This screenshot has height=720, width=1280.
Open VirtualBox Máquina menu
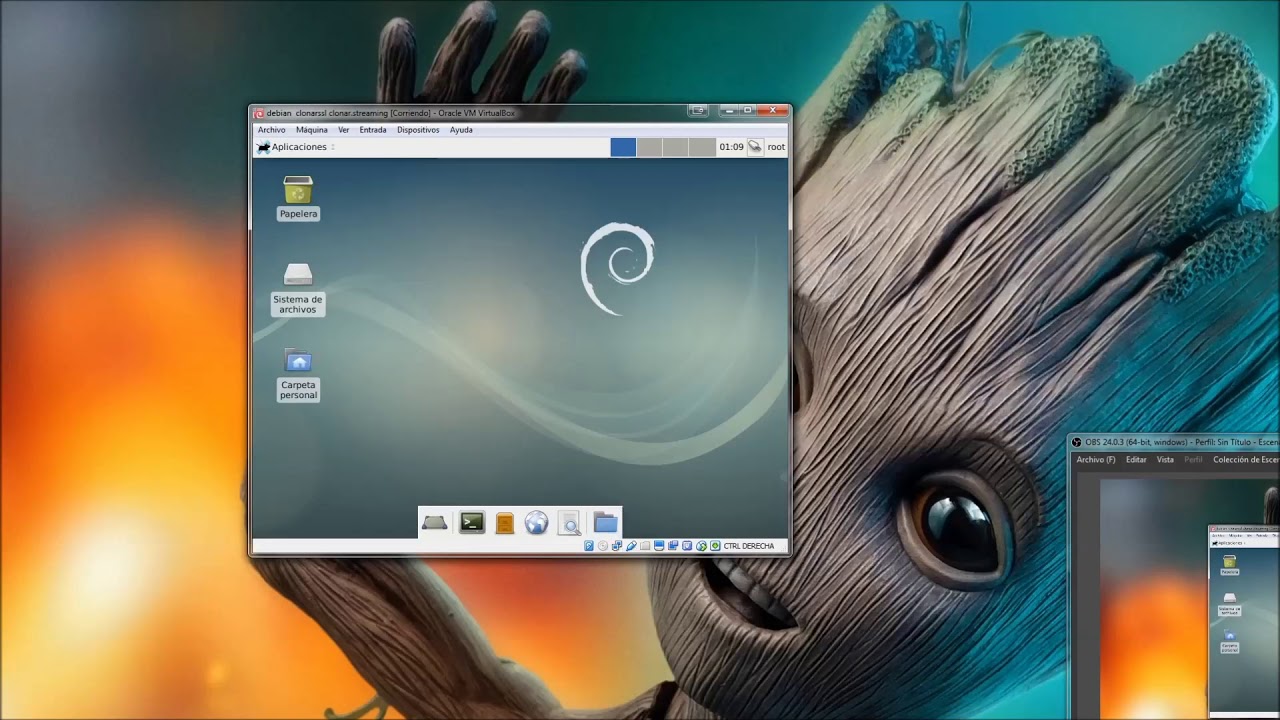311,130
